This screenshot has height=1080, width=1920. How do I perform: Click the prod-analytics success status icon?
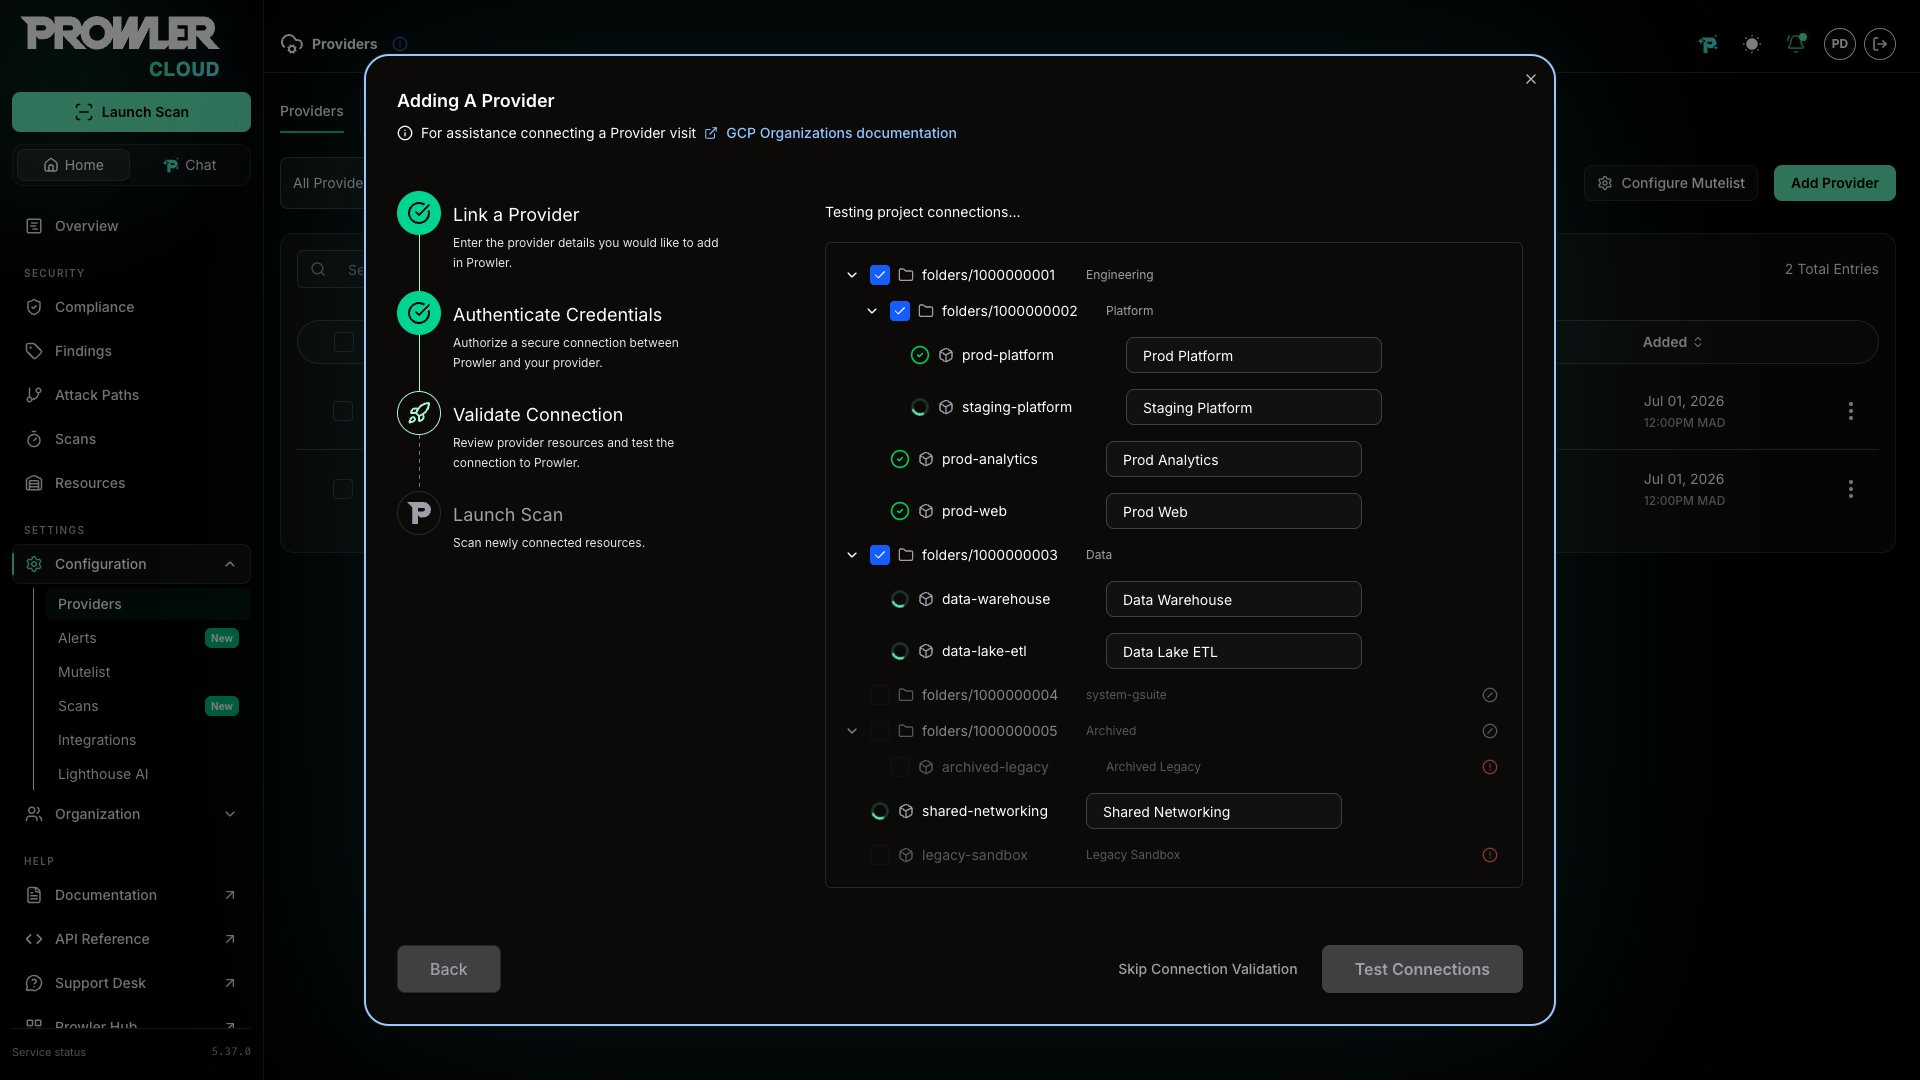click(x=900, y=459)
